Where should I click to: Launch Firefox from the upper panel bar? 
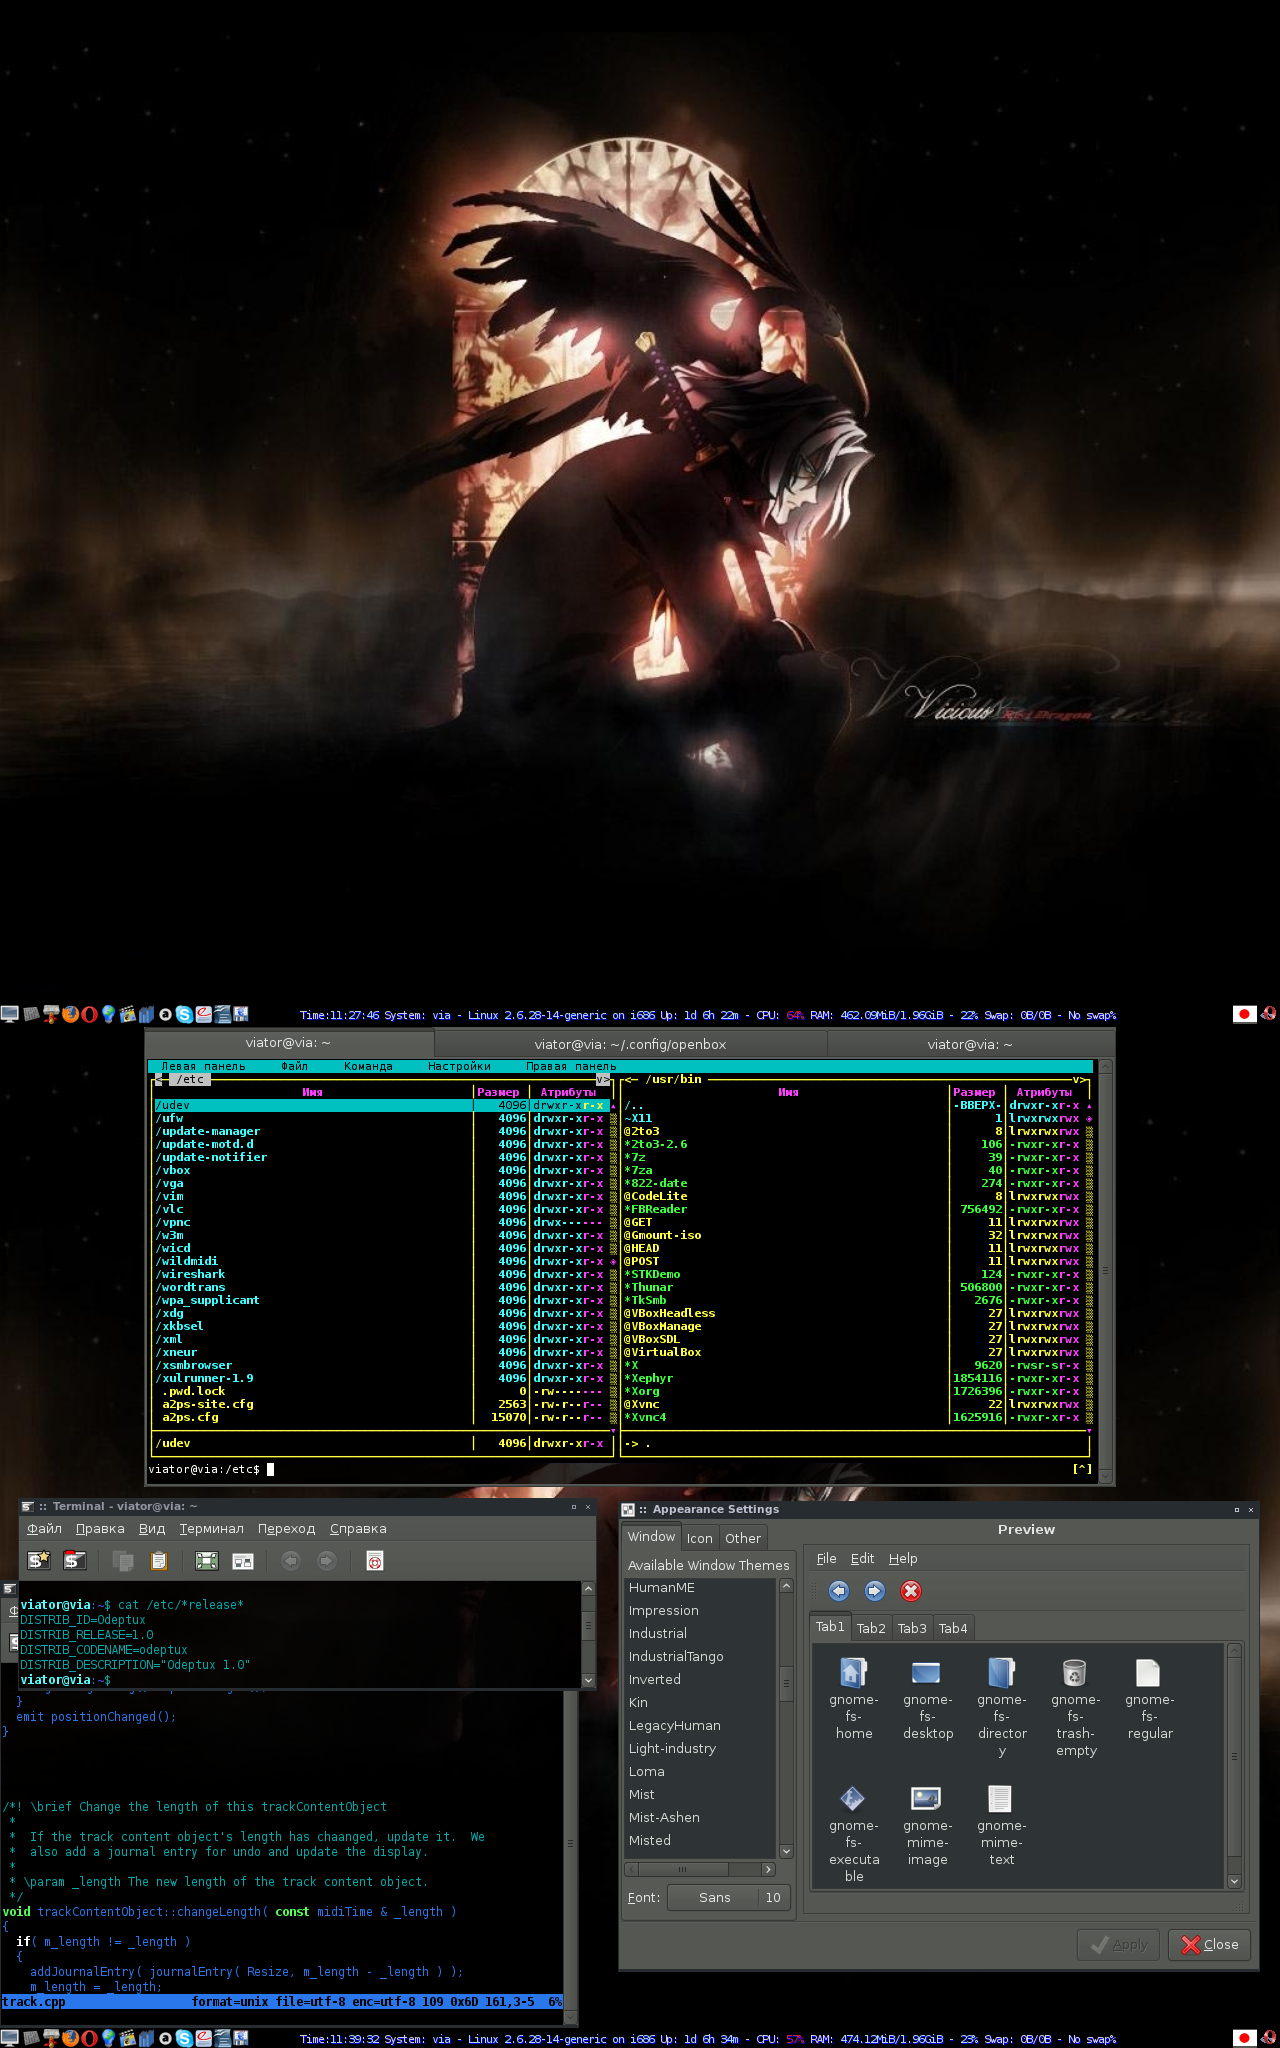(x=70, y=1014)
